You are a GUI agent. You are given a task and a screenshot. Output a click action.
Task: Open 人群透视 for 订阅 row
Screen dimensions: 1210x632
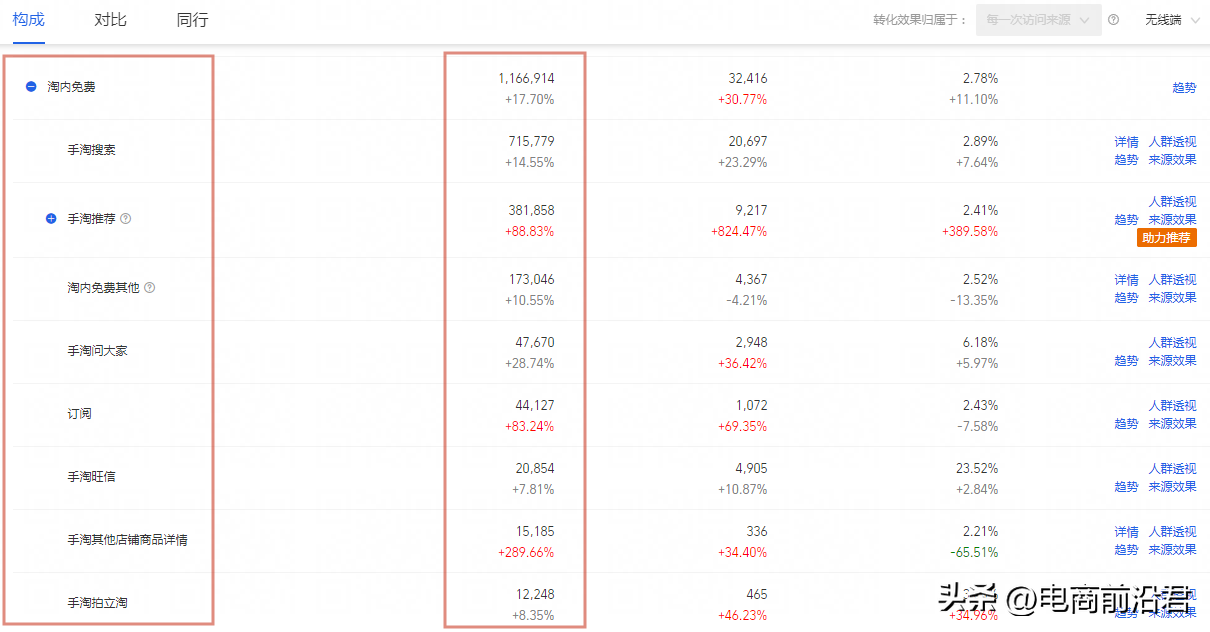click(1172, 406)
